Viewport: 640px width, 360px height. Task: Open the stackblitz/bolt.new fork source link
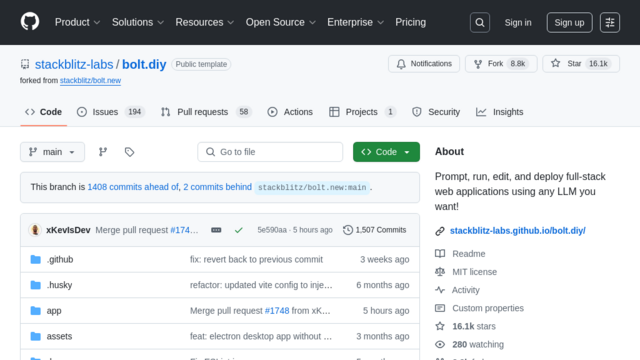tap(90, 80)
